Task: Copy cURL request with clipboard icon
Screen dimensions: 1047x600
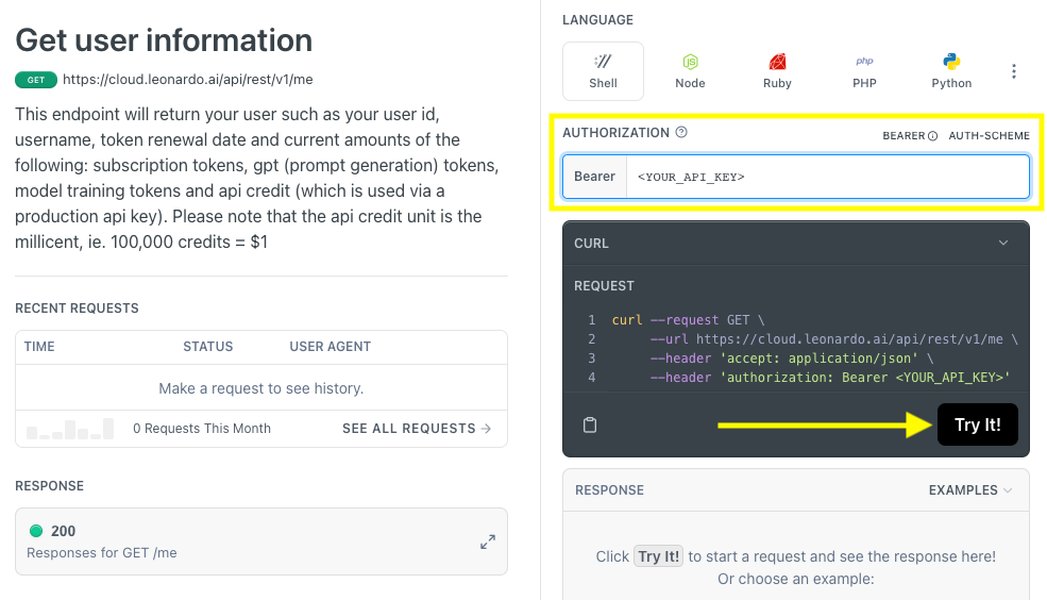Action: (x=590, y=424)
